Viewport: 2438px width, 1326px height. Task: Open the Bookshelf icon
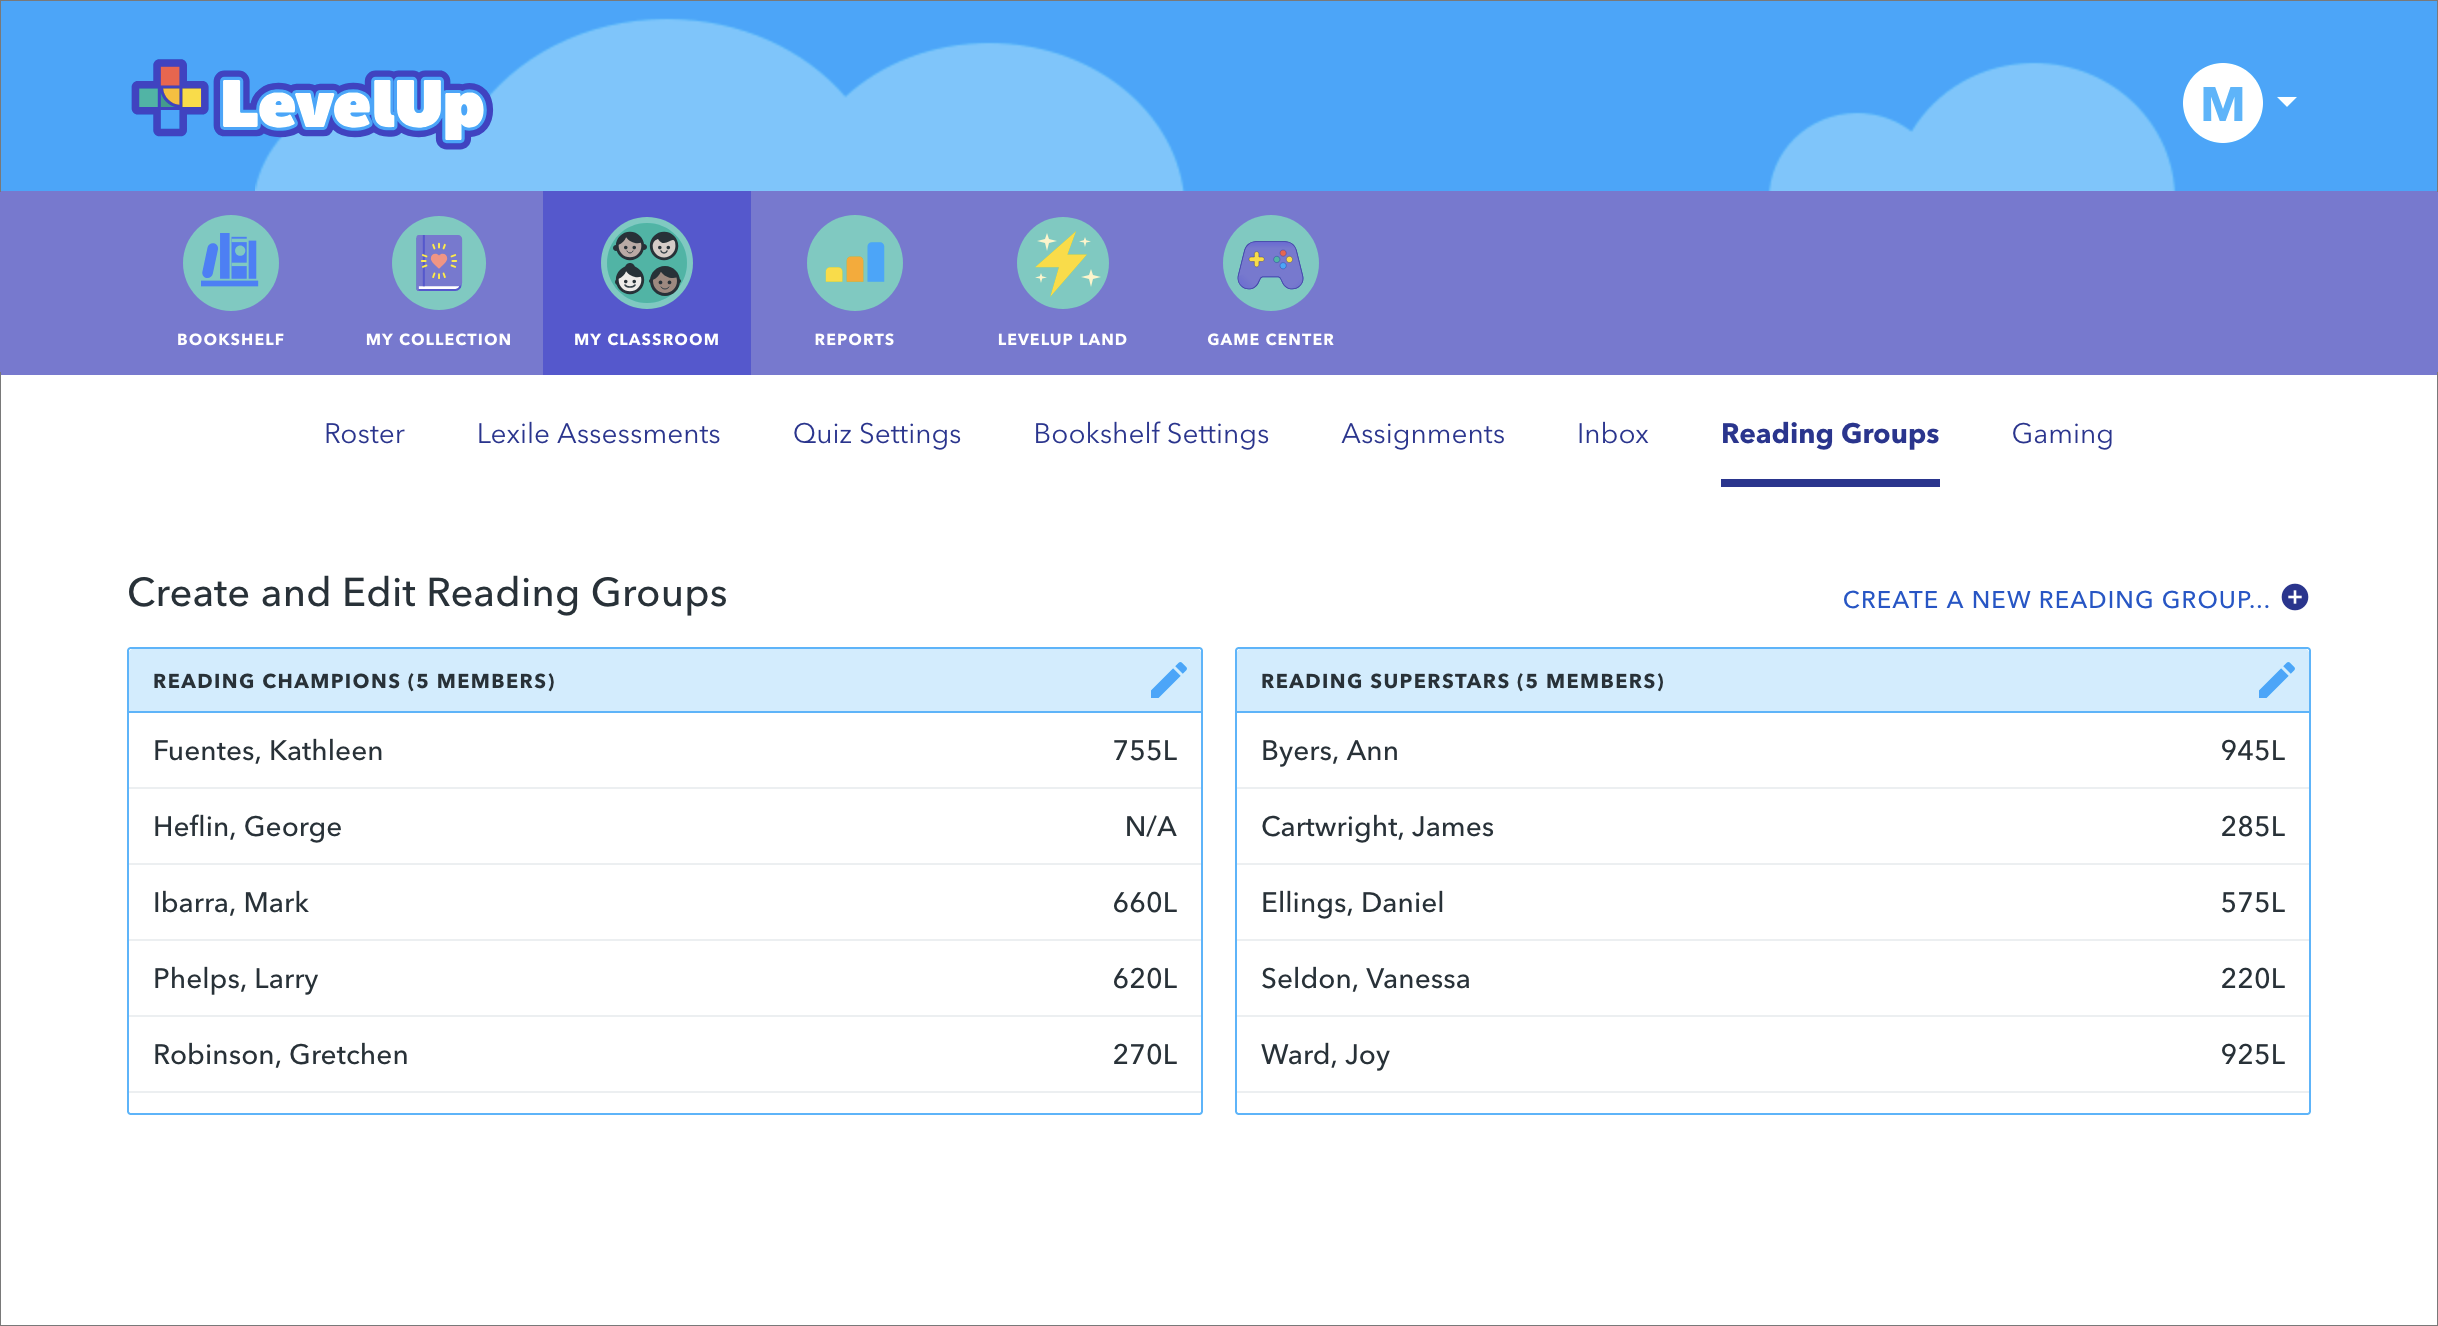click(230, 263)
